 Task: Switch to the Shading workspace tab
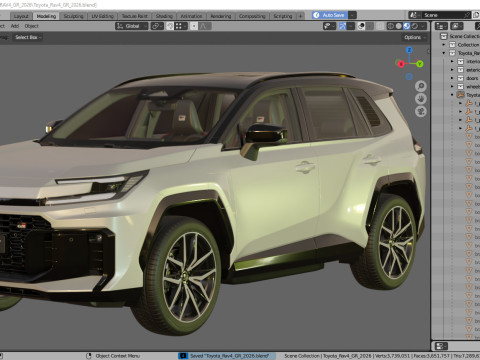[x=164, y=16]
